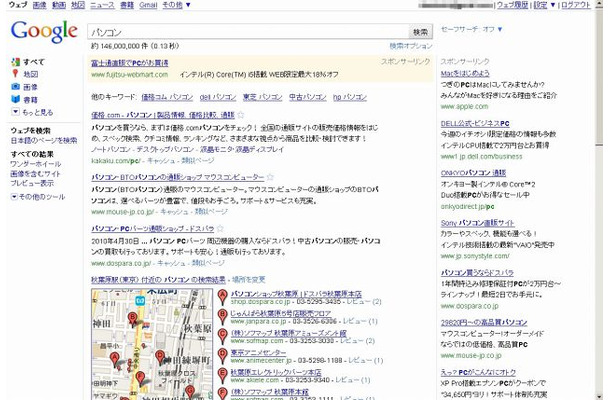Image resolution: width=610 pixels, height=400 pixels.
Task: Open the DELL公式-ビジネスPC ad link
Action: point(475,123)
